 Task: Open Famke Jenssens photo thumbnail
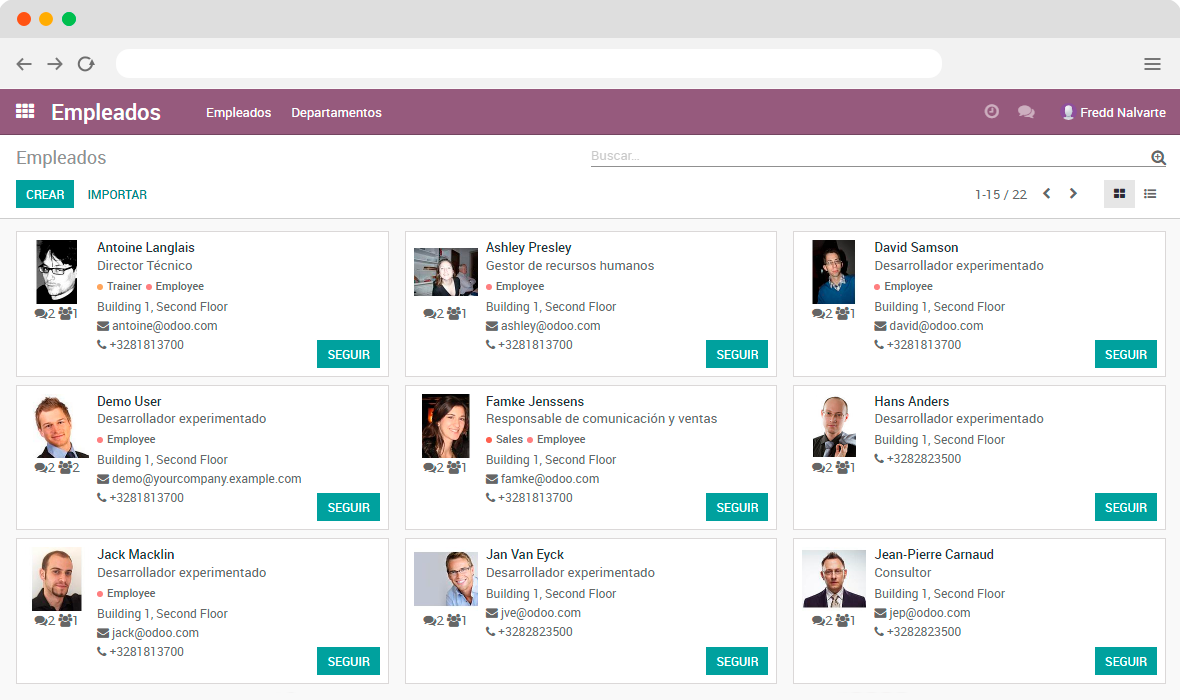(x=445, y=426)
